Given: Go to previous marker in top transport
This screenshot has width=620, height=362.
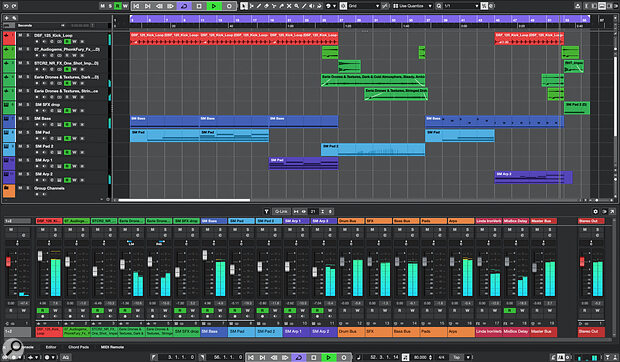Looking at the screenshot, I should (136, 6).
